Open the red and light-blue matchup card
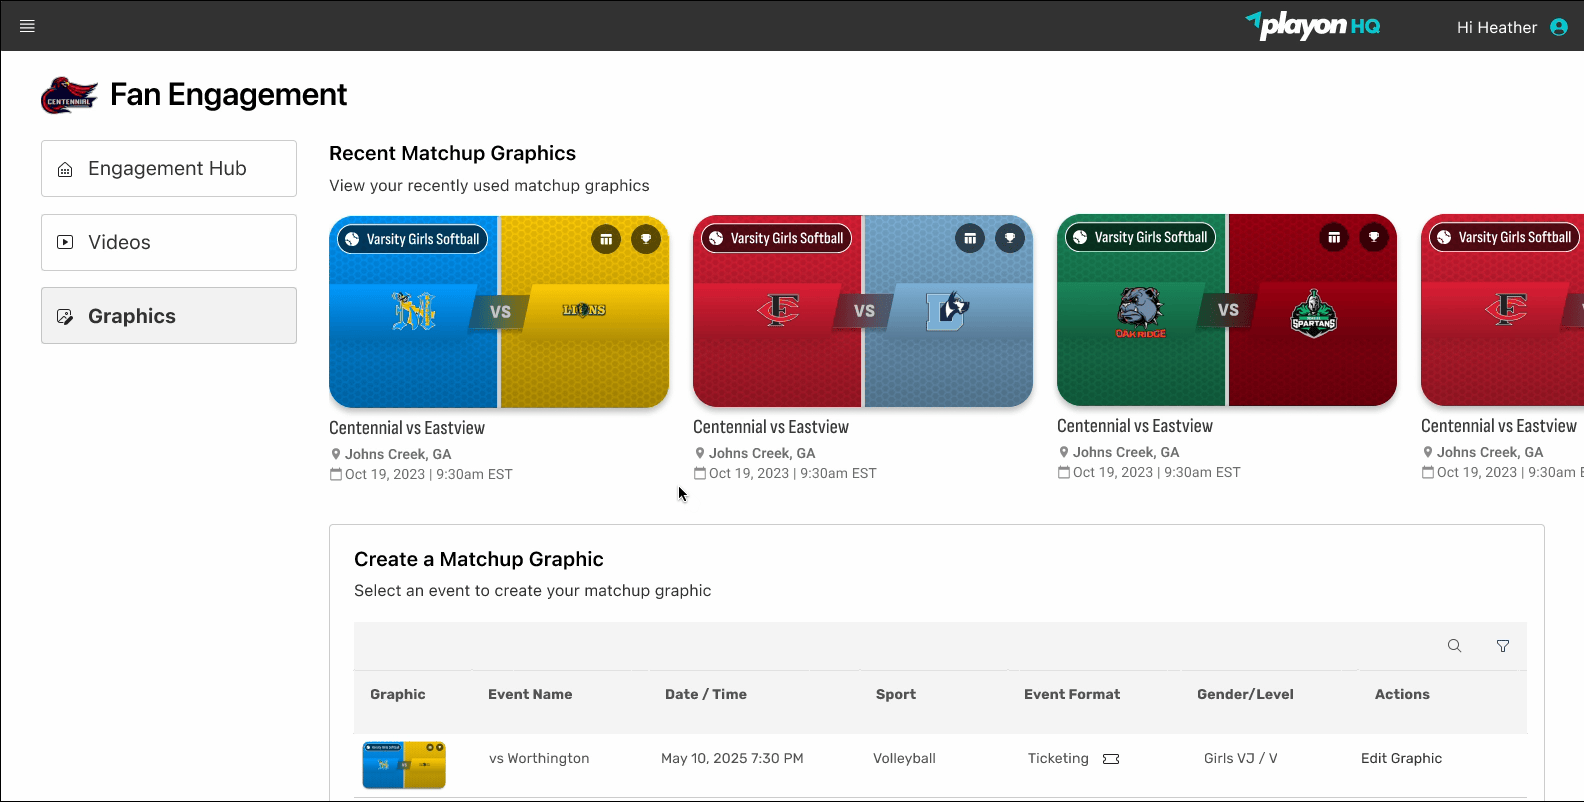This screenshot has height=802, width=1584. click(x=863, y=311)
